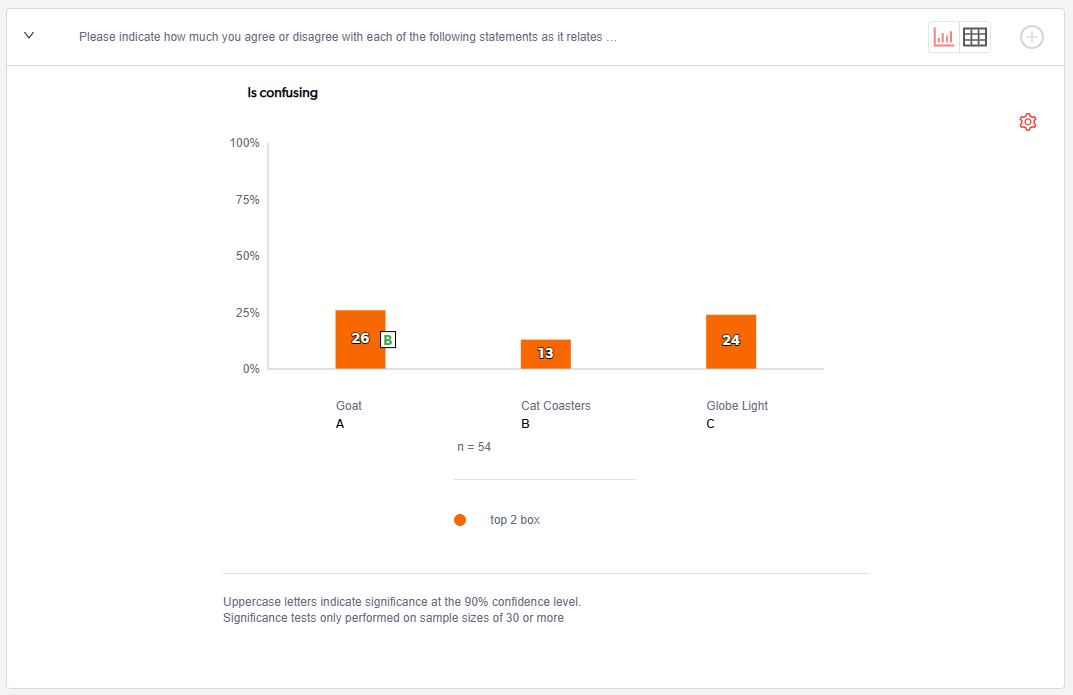Click the Cat Coasters bar showing 13

(545, 354)
